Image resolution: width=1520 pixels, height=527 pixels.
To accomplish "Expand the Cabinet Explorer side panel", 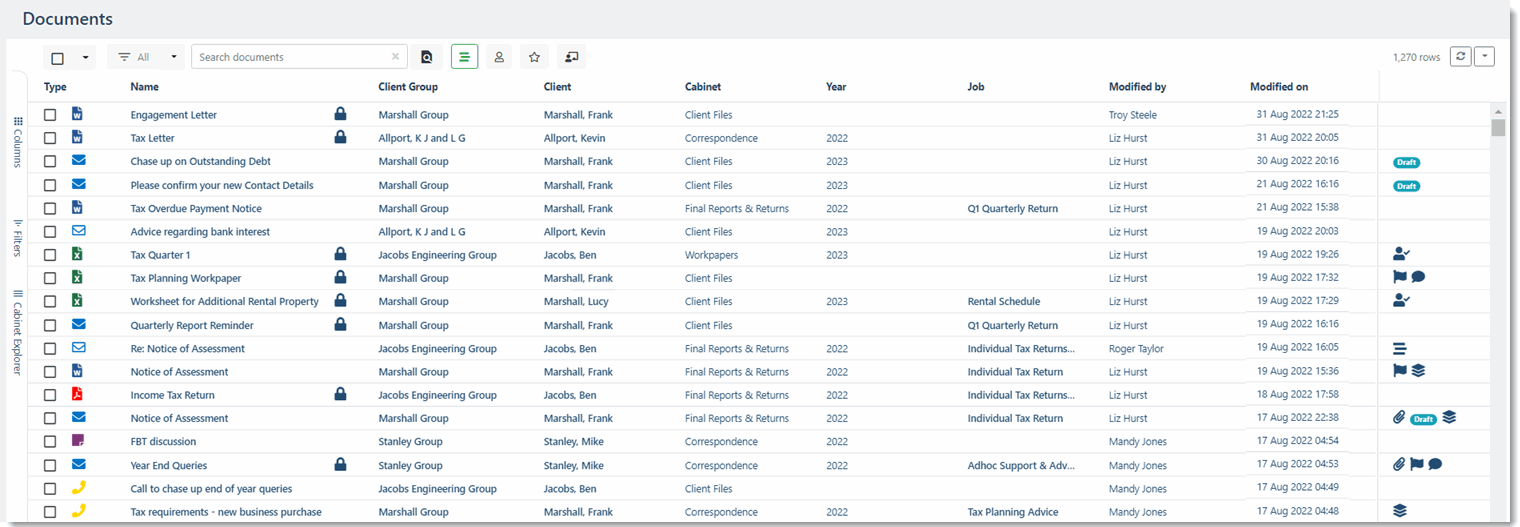I will pyautogui.click(x=17, y=332).
